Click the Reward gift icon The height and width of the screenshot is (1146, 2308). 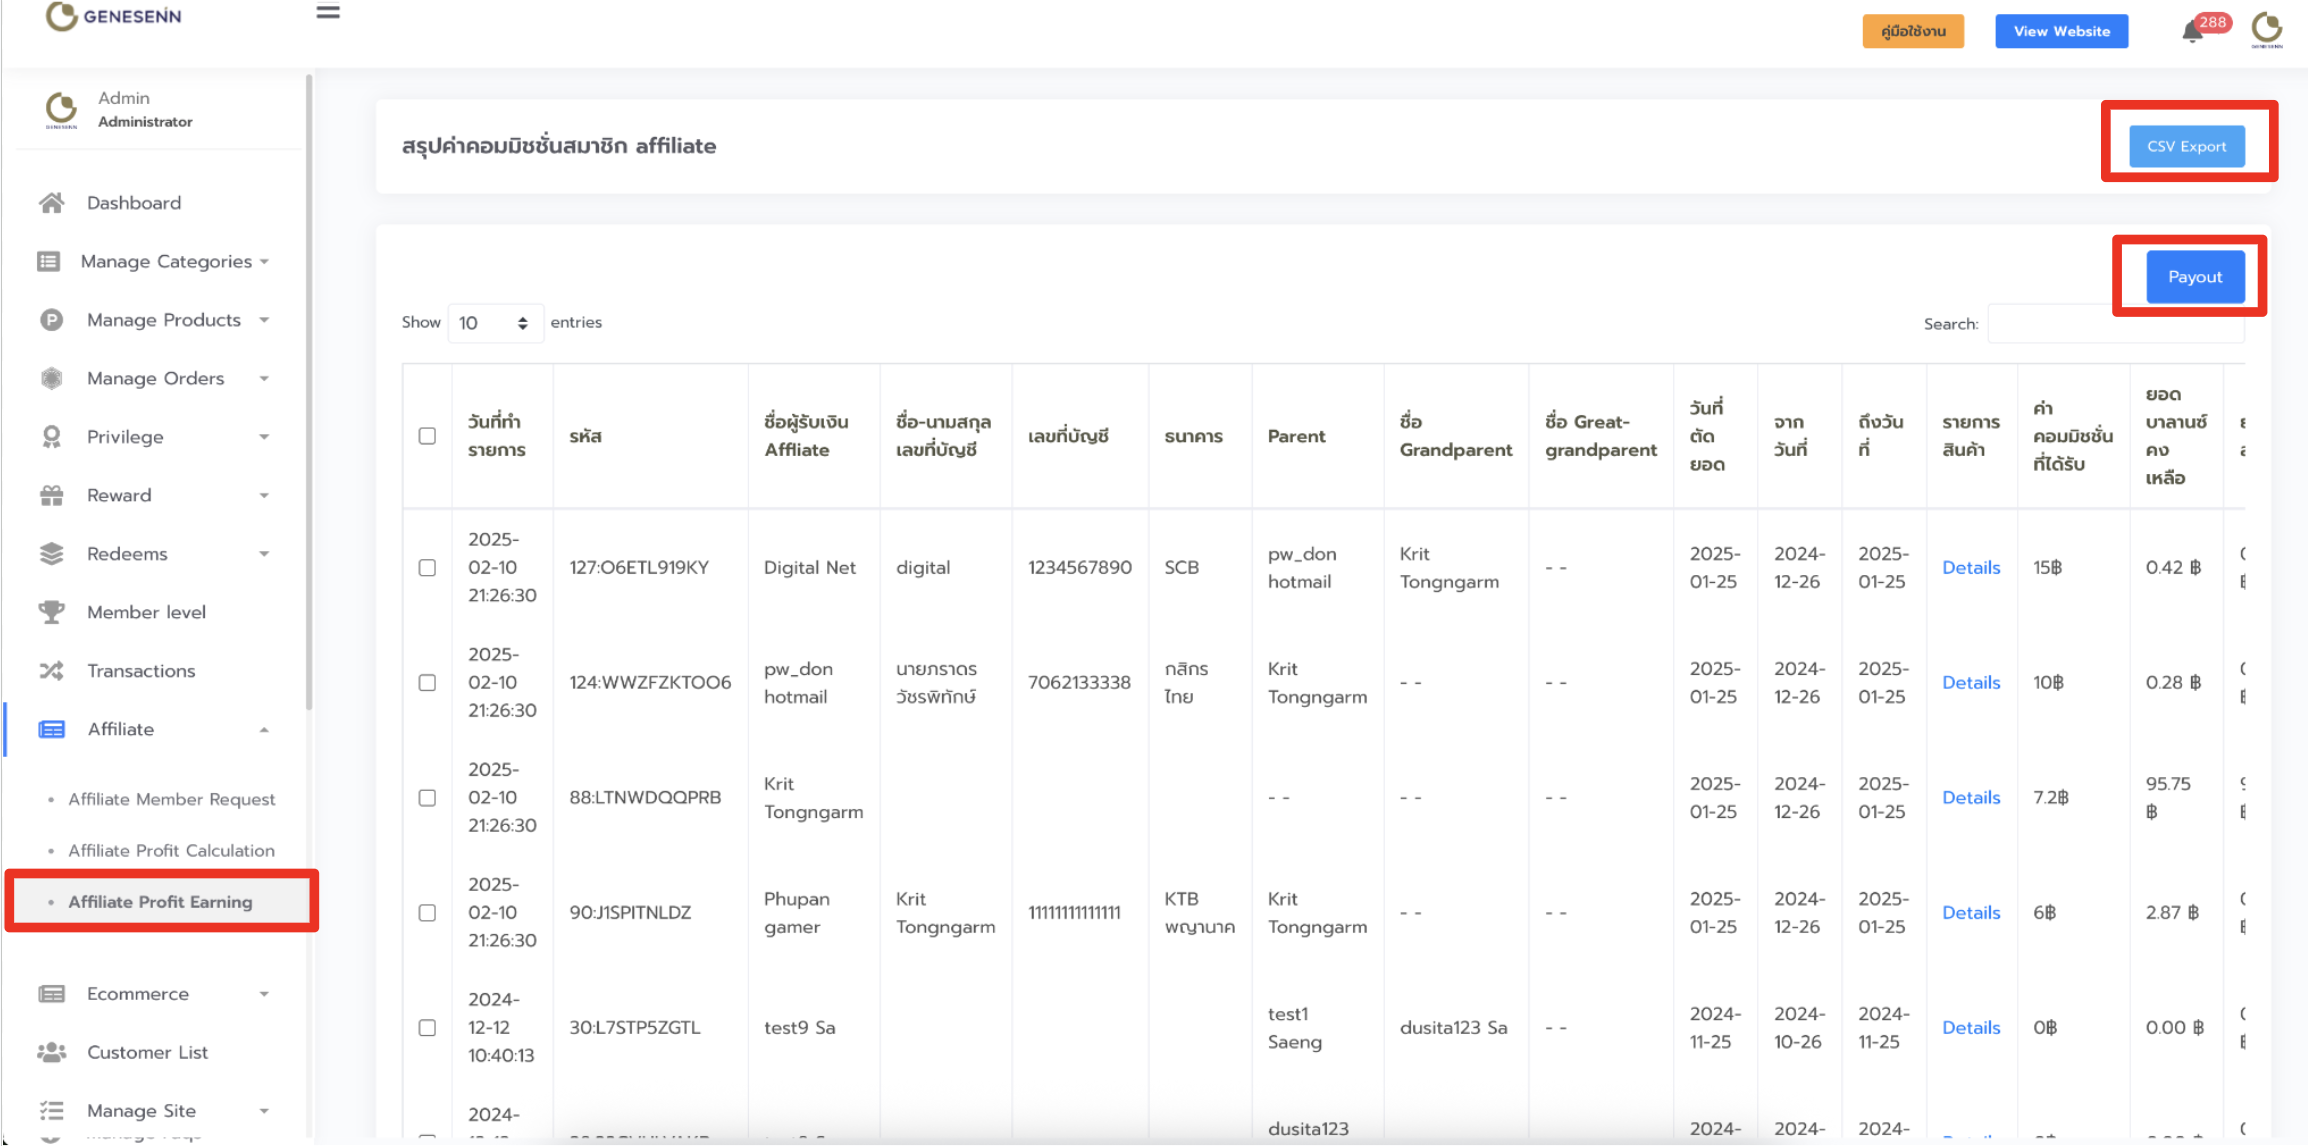coord(52,496)
